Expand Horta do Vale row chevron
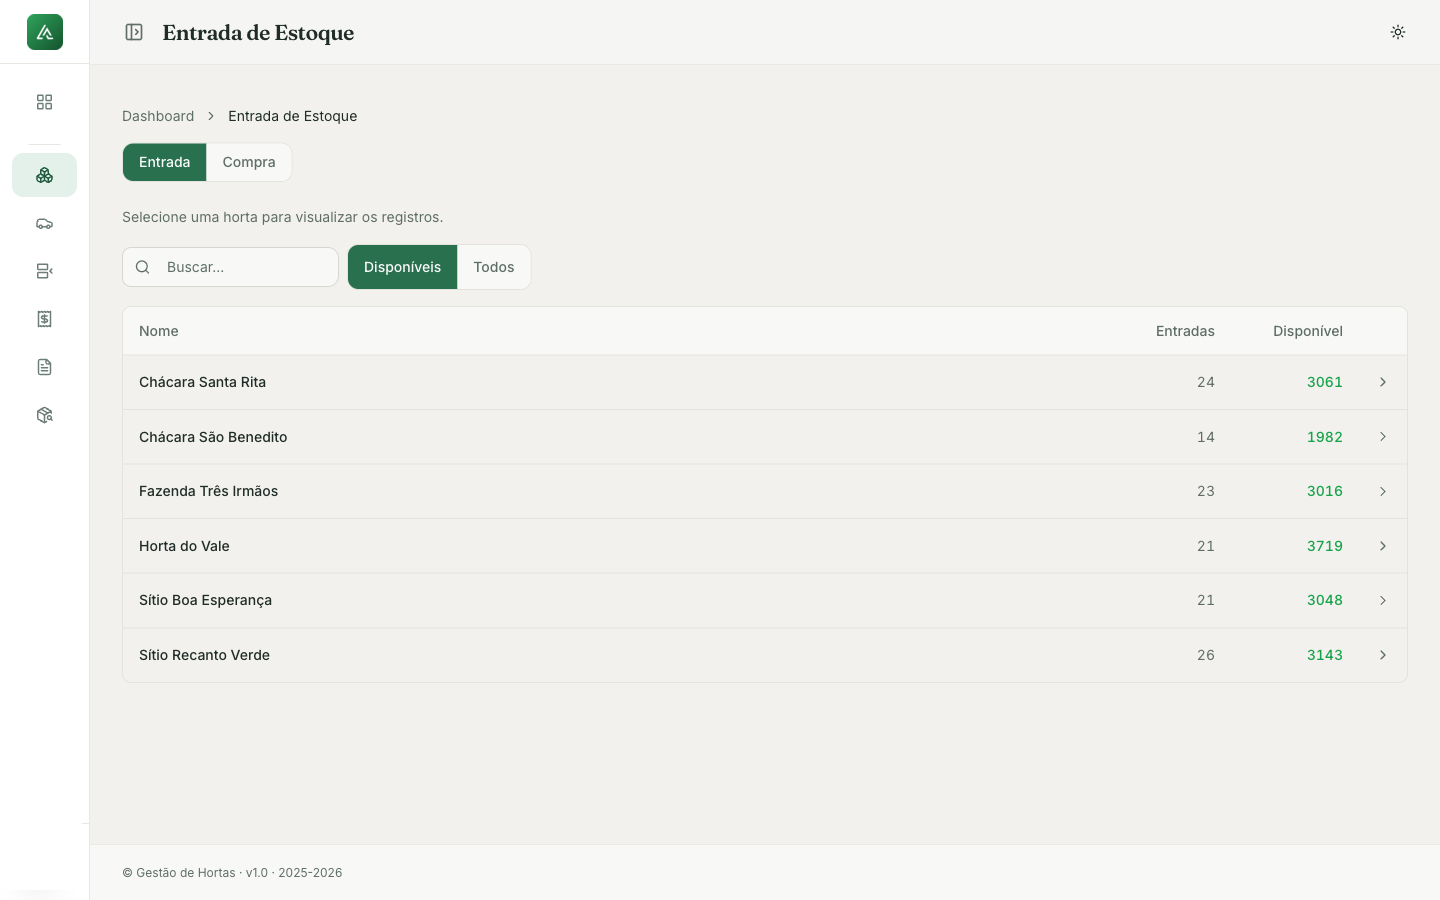 (1383, 546)
